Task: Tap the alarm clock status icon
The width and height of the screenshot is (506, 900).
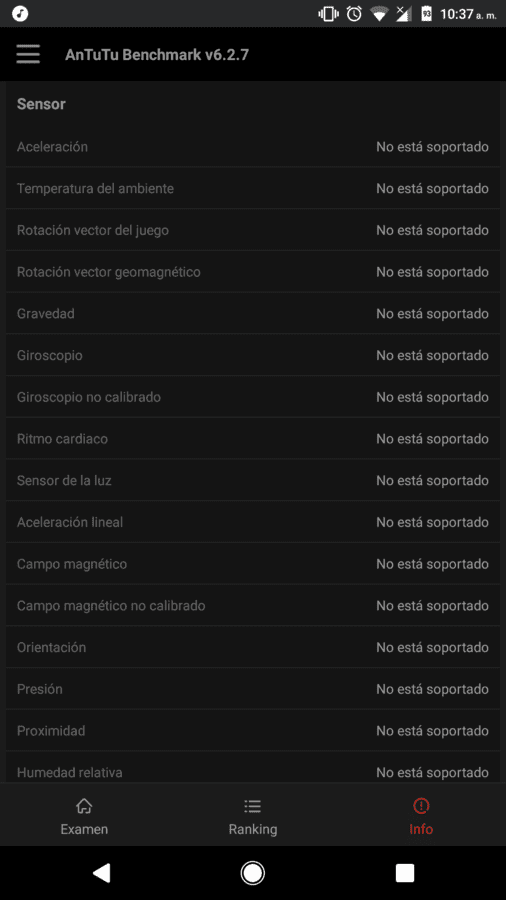Action: coord(354,13)
